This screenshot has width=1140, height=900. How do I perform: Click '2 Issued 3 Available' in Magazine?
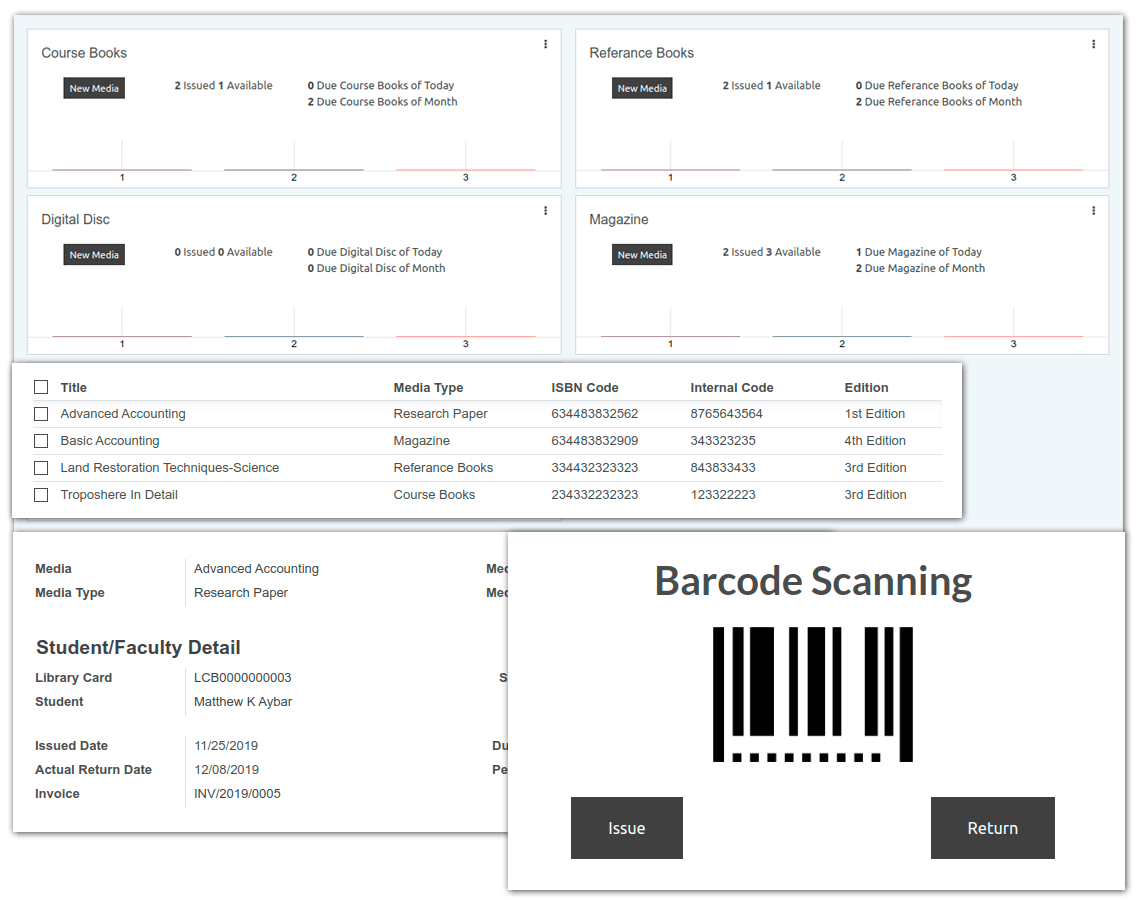point(771,252)
